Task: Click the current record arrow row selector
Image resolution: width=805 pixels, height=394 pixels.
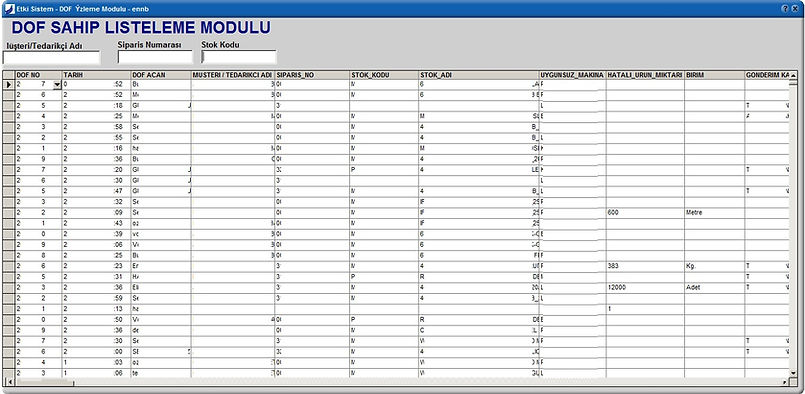Action: click(x=9, y=85)
